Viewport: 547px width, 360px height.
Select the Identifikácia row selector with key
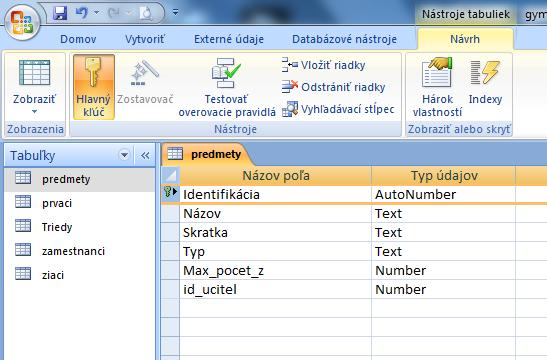(171, 193)
